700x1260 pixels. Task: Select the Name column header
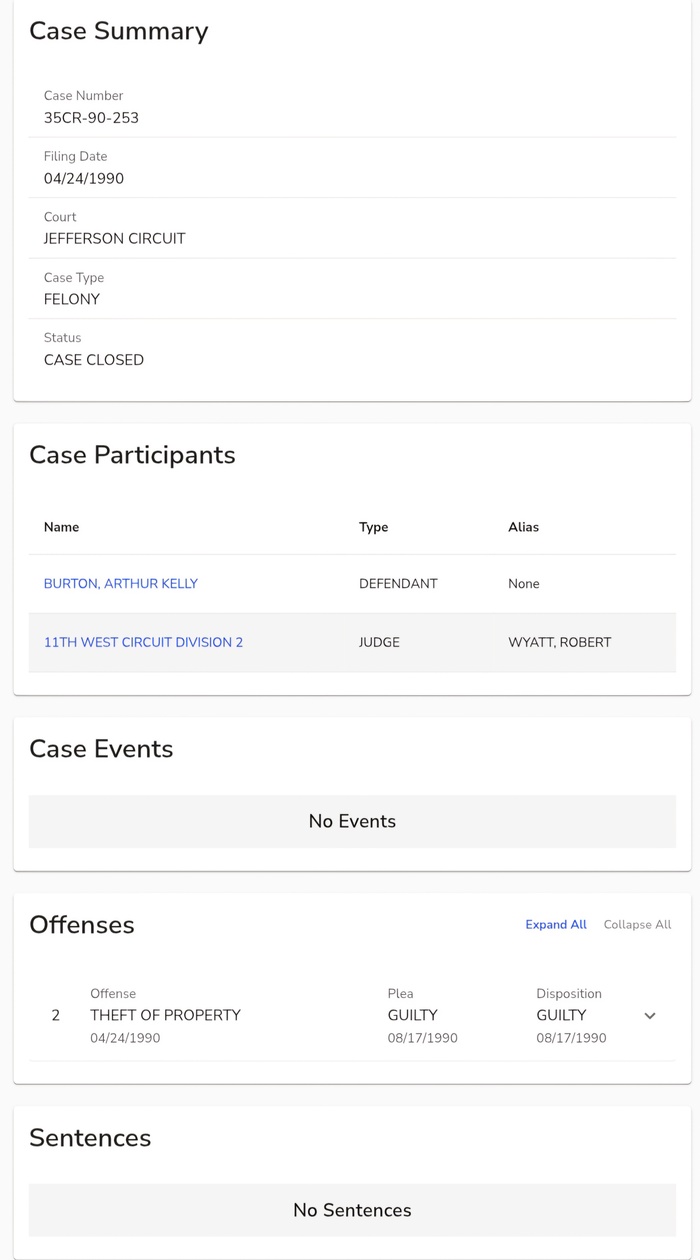pos(61,527)
